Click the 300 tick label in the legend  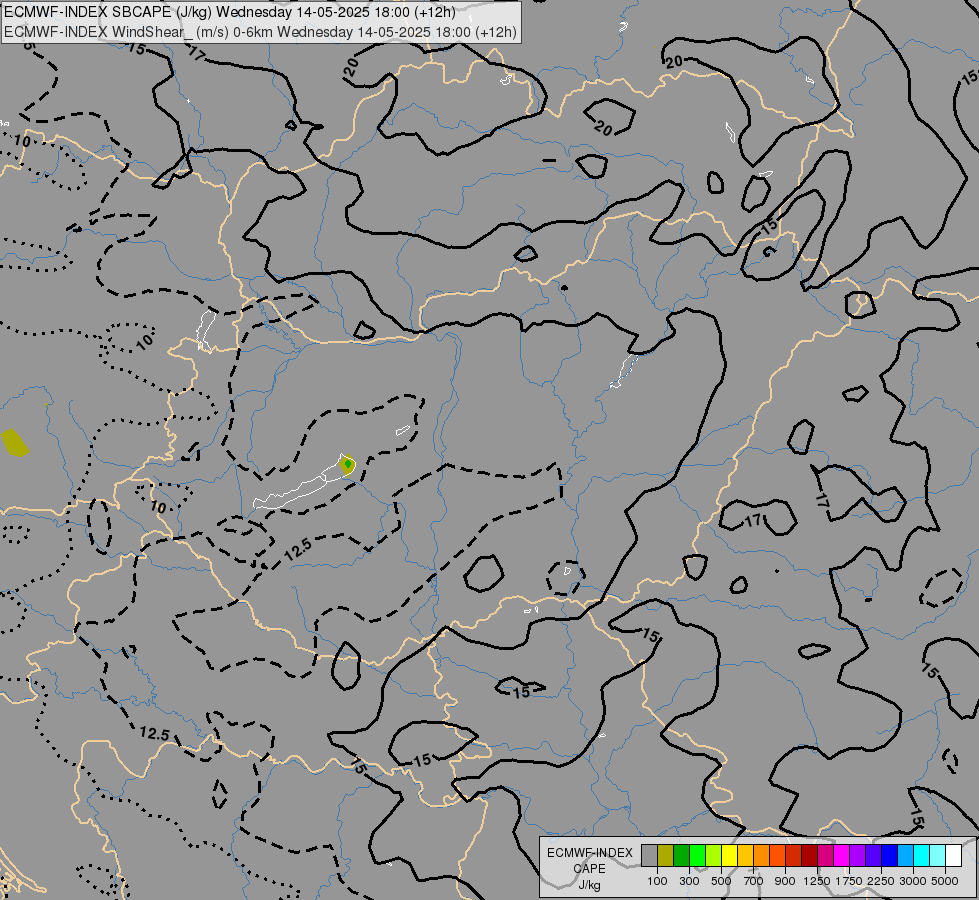point(689,881)
